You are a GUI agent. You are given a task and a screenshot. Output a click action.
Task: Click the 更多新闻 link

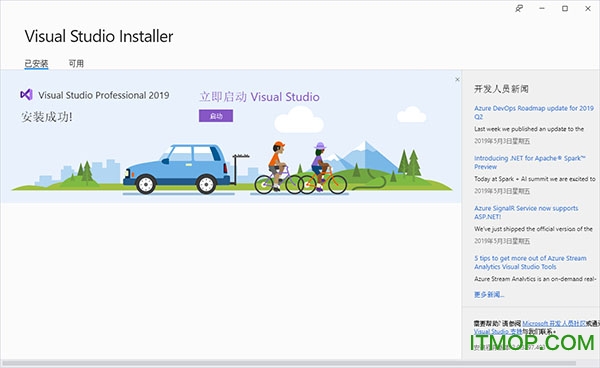489,295
